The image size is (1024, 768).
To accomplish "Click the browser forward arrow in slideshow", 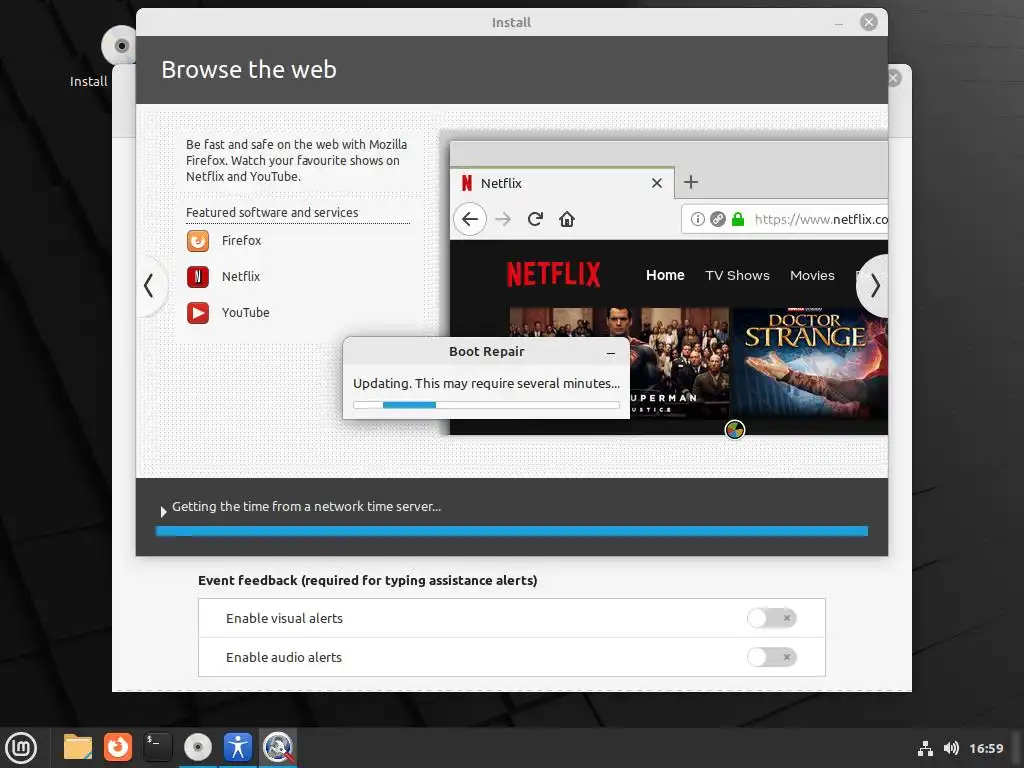I will point(503,219).
